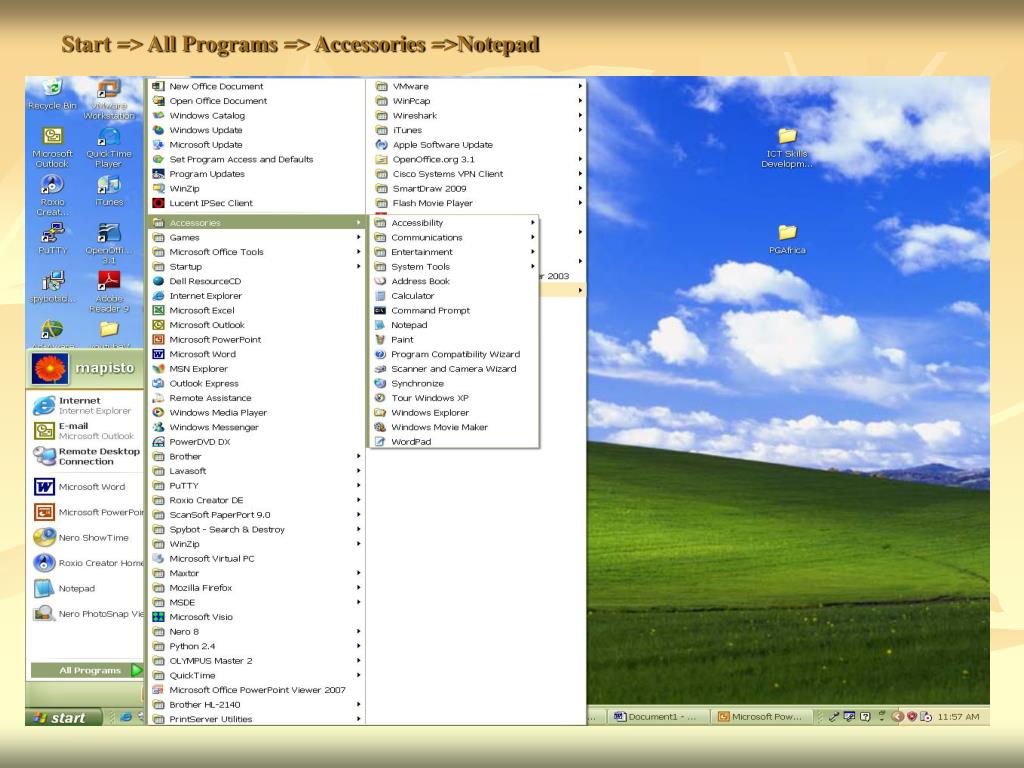This screenshot has height=768, width=1024.
Task: Switch to the Microsoft PowerPoint taskbar button
Action: 762,716
